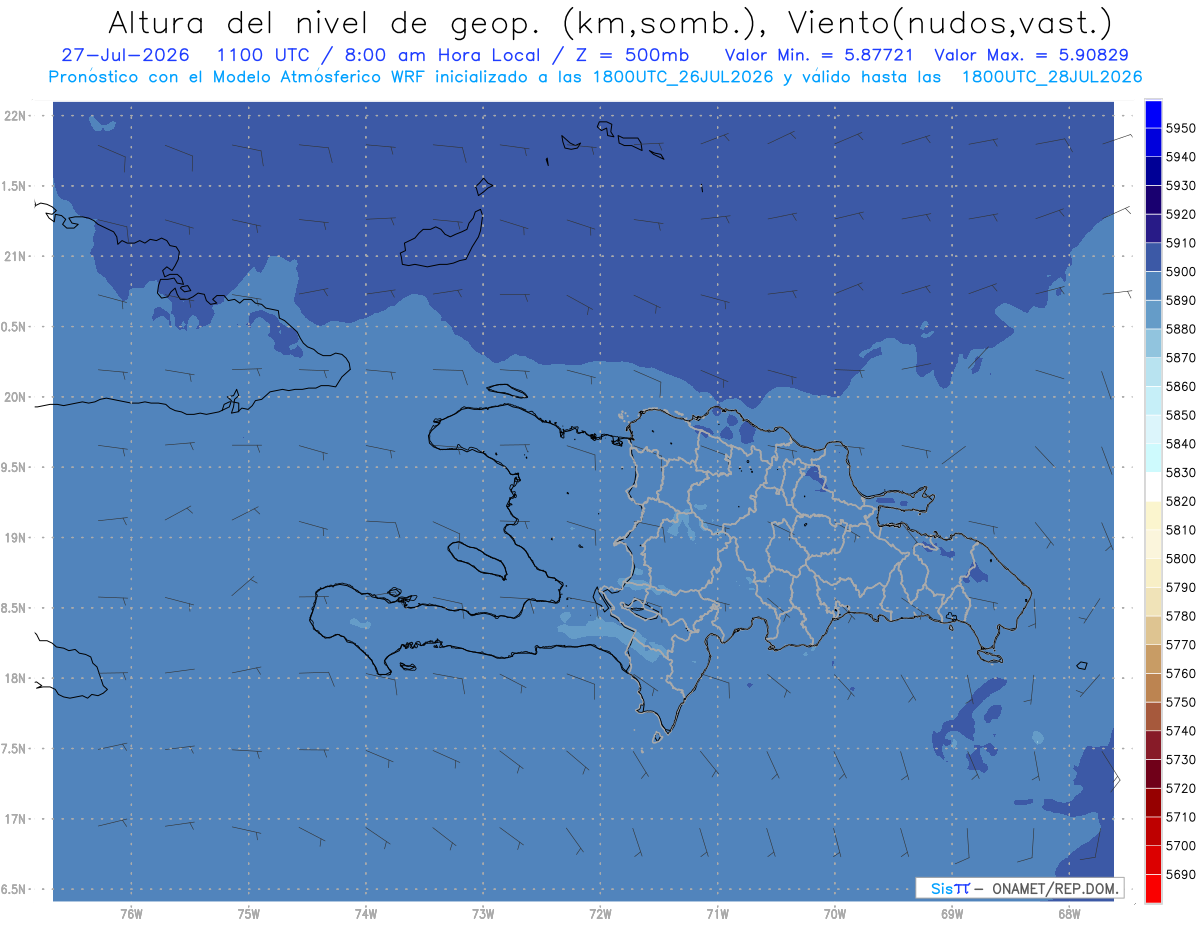
Task: Click the 72W longitude label
Action: [600, 914]
